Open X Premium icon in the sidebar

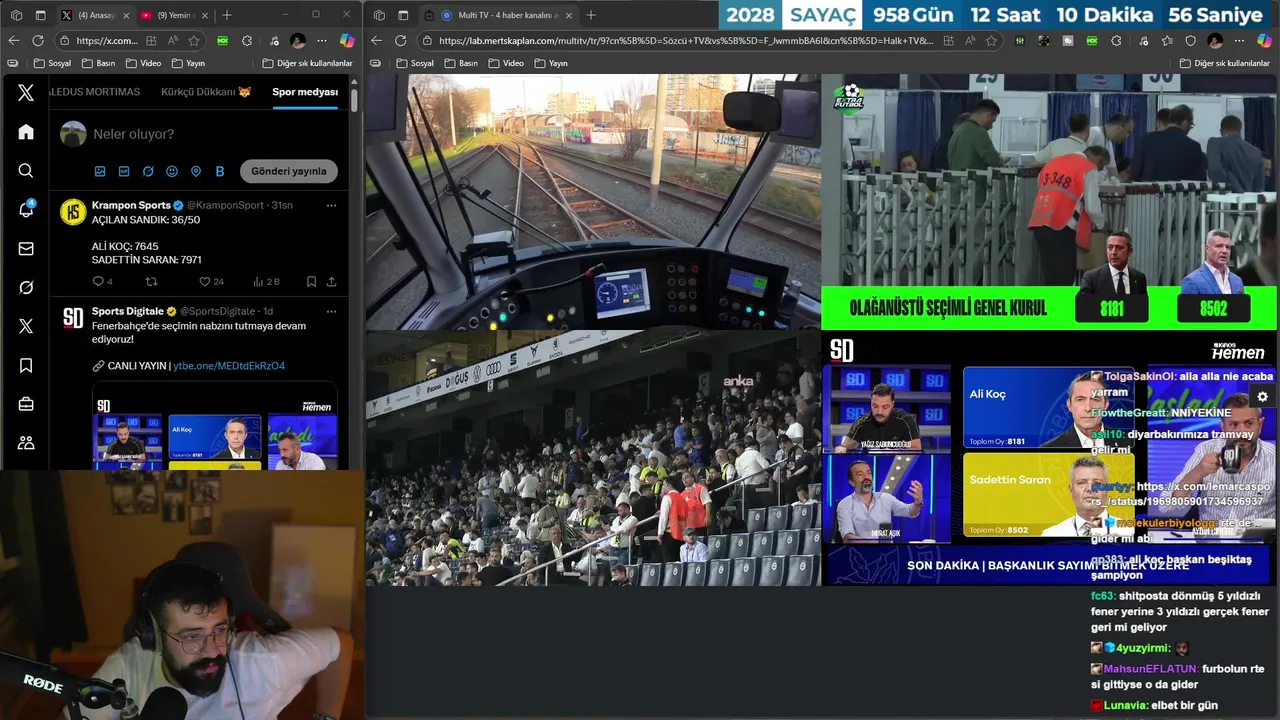[26, 326]
